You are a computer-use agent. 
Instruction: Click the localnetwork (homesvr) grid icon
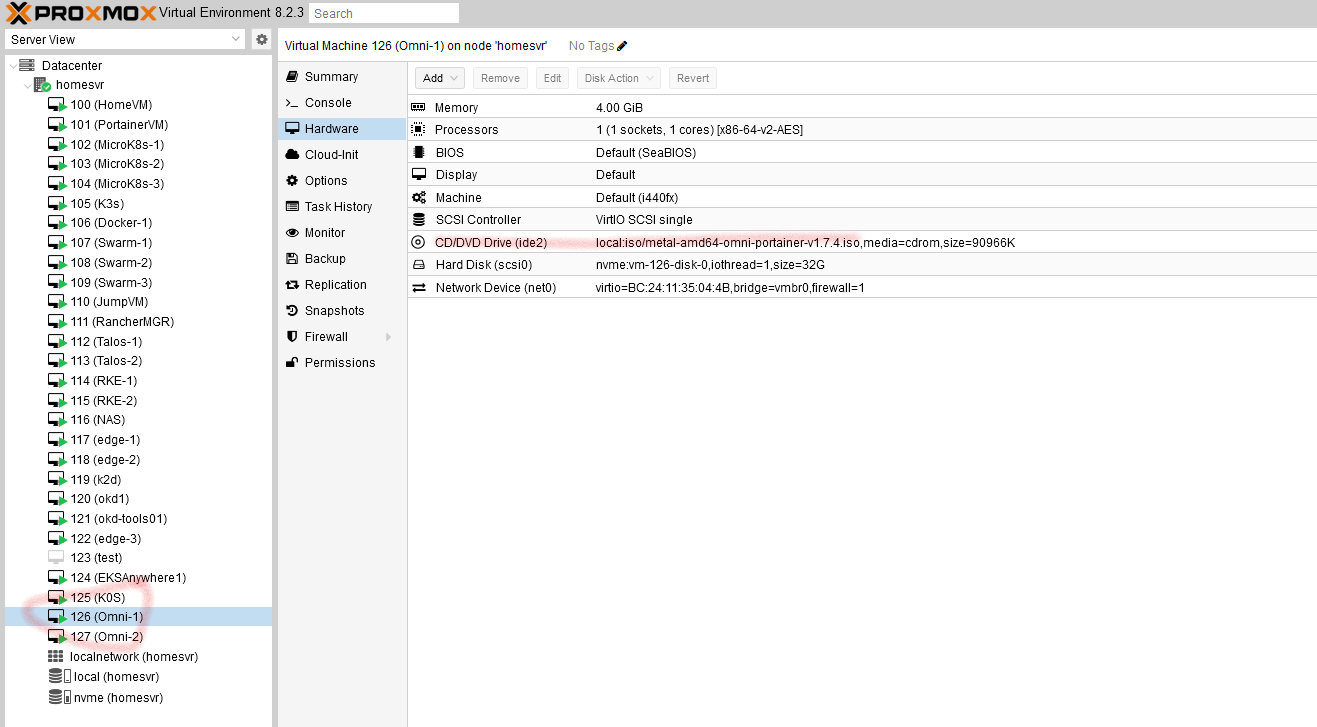click(x=56, y=657)
